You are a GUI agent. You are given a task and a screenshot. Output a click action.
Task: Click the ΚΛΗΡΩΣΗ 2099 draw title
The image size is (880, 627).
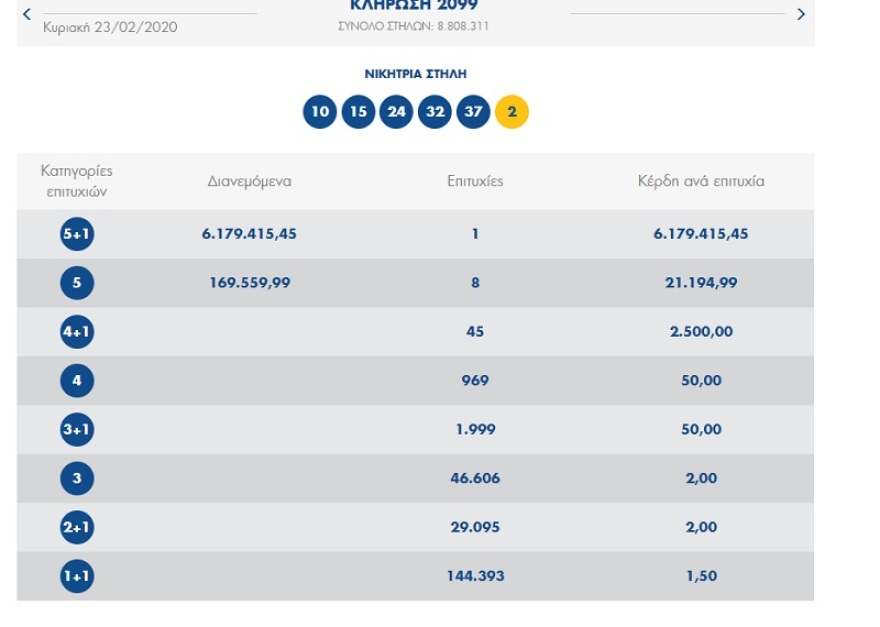point(415,7)
